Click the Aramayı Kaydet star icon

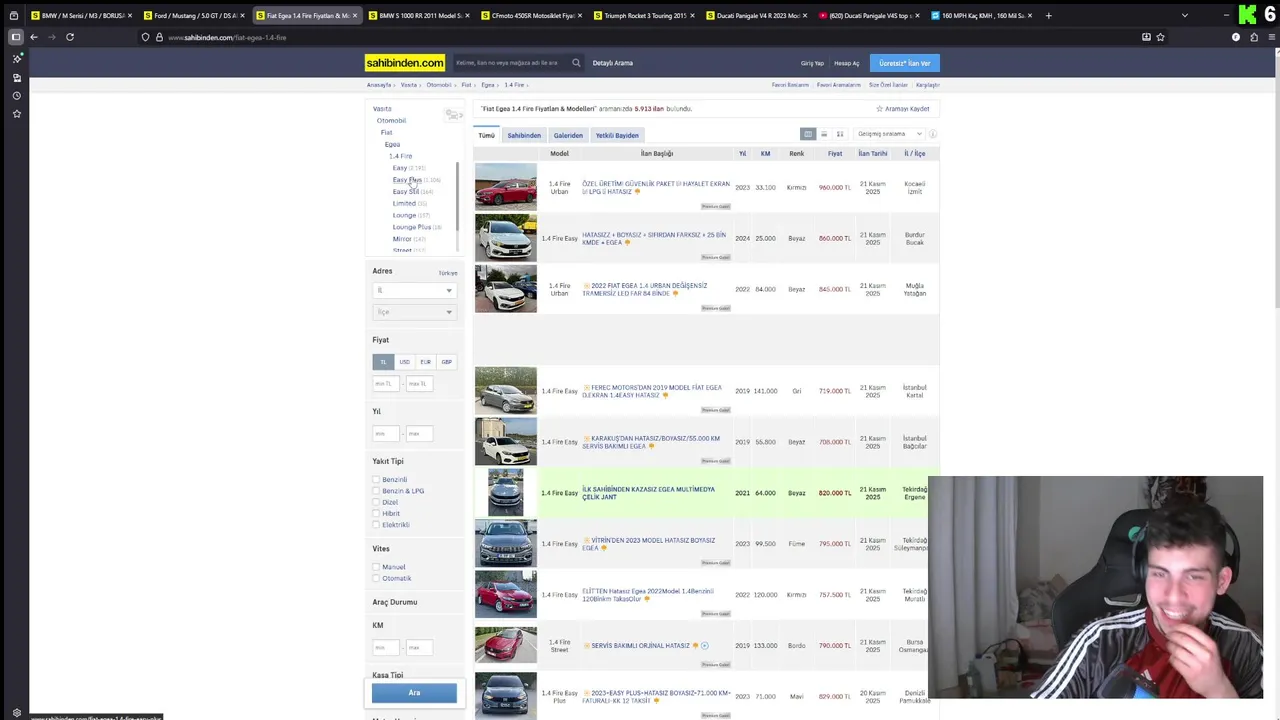(x=880, y=109)
